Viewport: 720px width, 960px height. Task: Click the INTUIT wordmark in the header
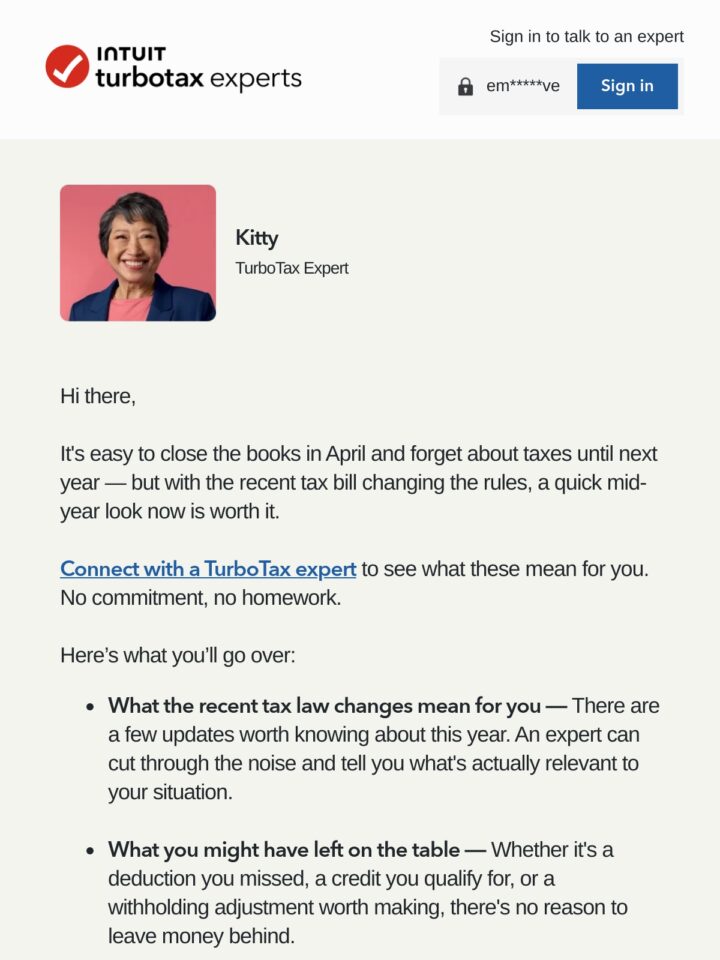[131, 54]
